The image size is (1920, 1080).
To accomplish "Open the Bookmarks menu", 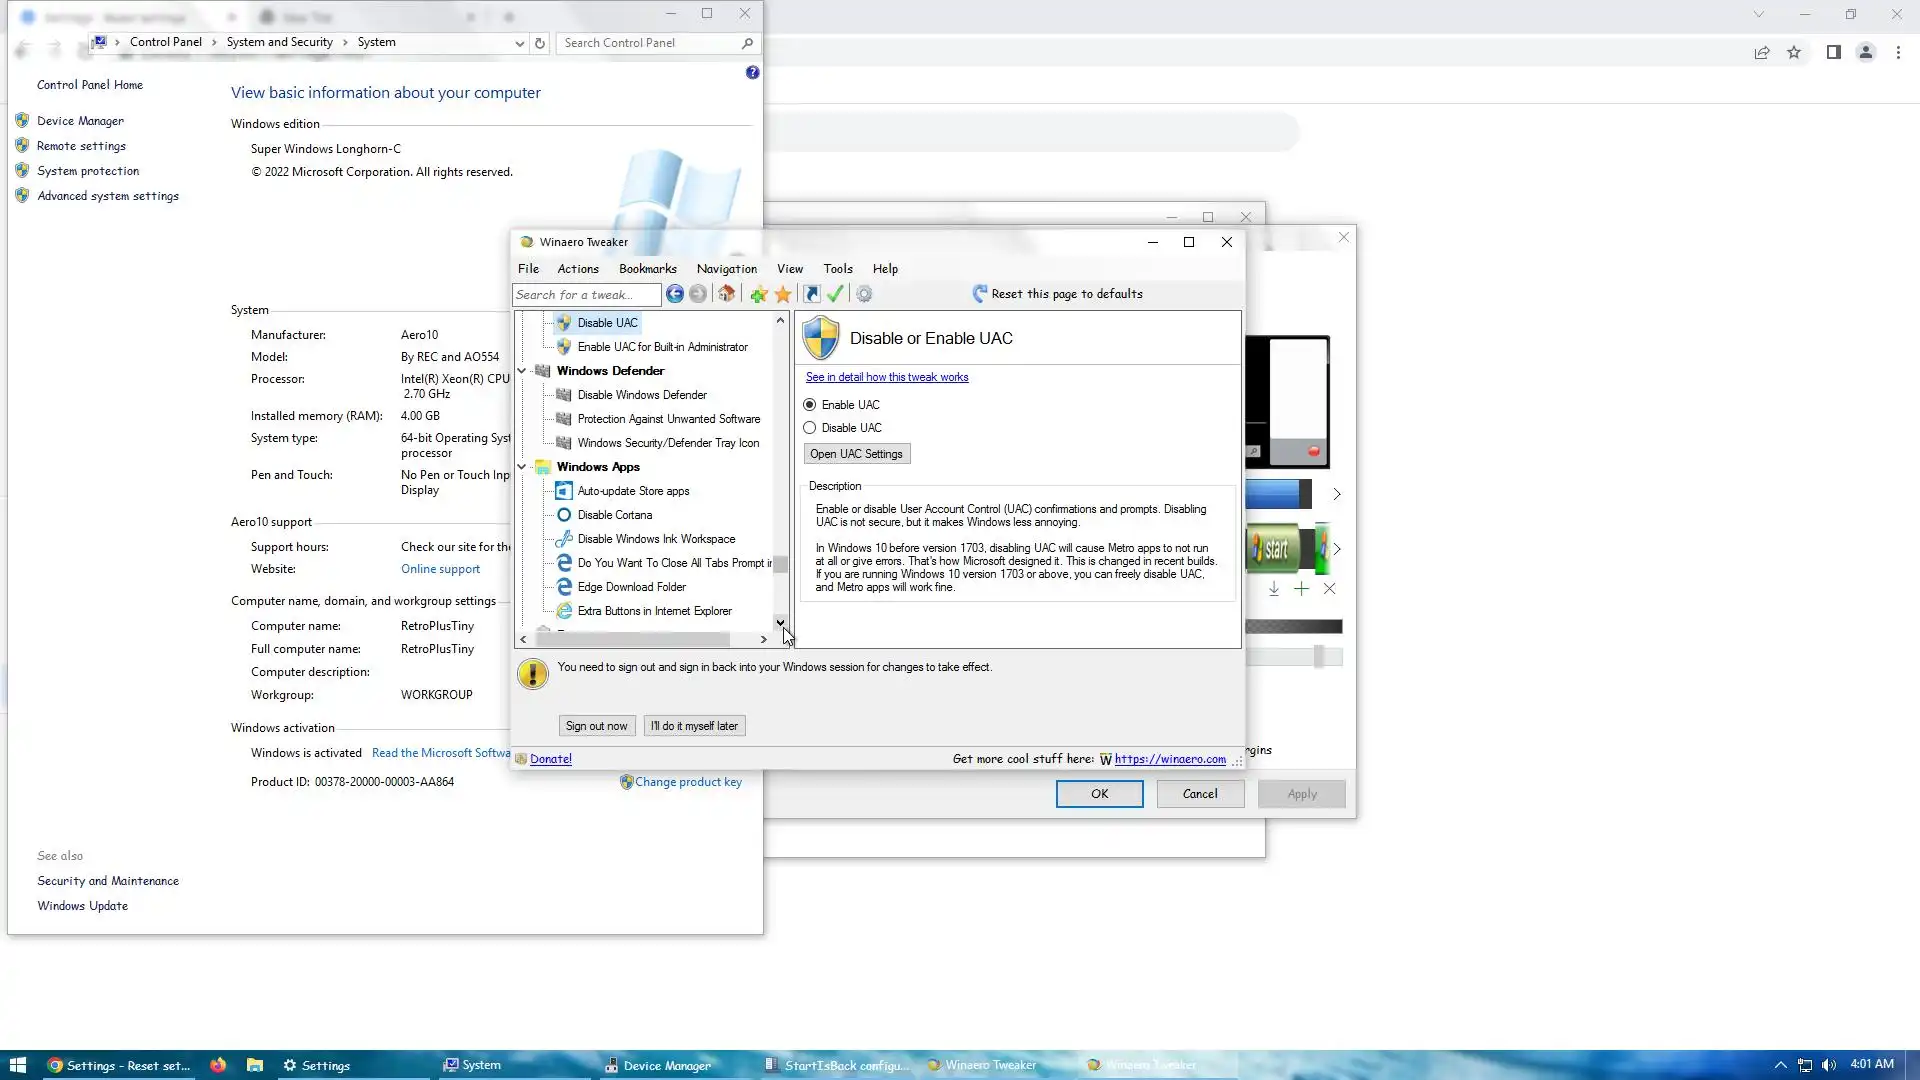I will point(647,269).
